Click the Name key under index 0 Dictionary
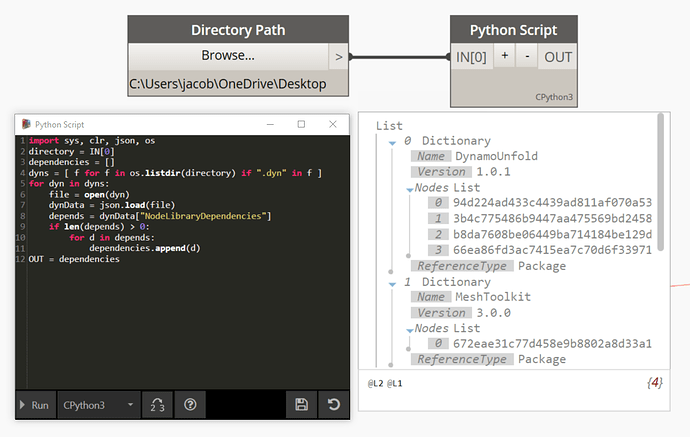This screenshot has height=437, width=690. point(431,156)
